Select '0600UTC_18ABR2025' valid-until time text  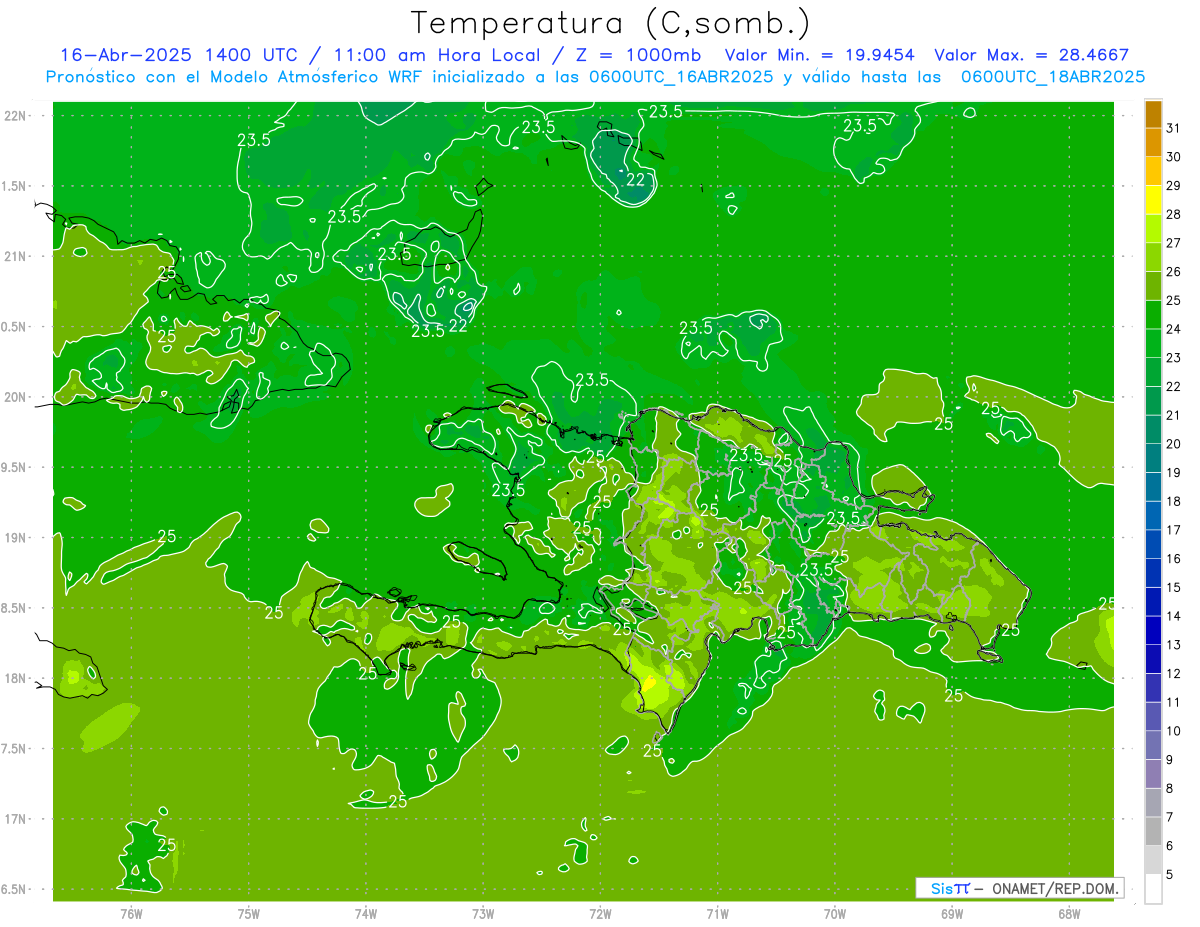click(x=1053, y=77)
